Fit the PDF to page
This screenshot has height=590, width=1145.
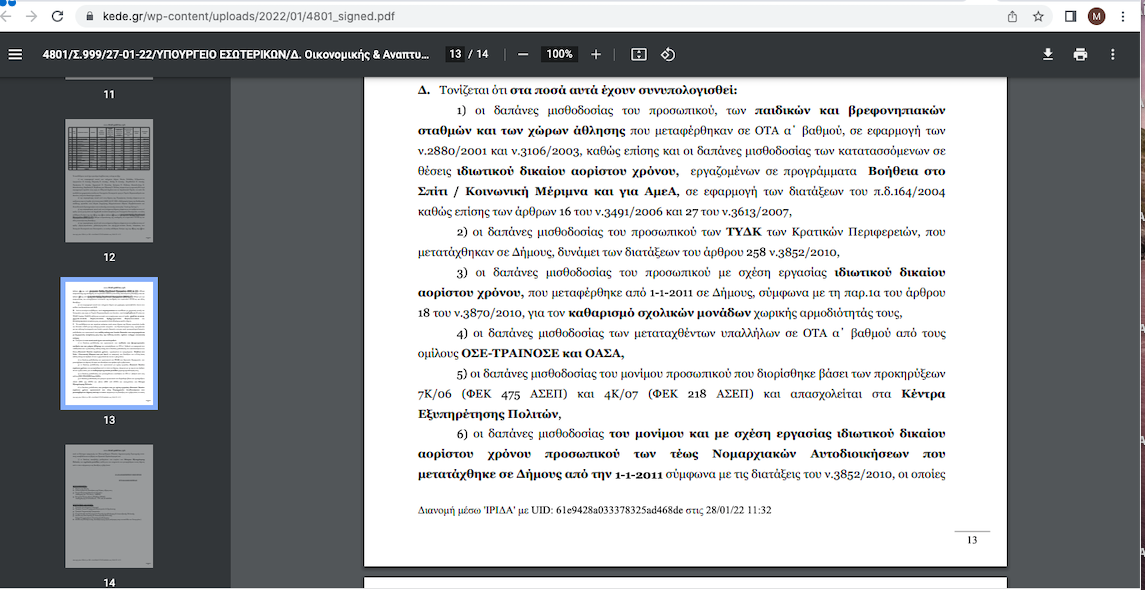coord(639,54)
